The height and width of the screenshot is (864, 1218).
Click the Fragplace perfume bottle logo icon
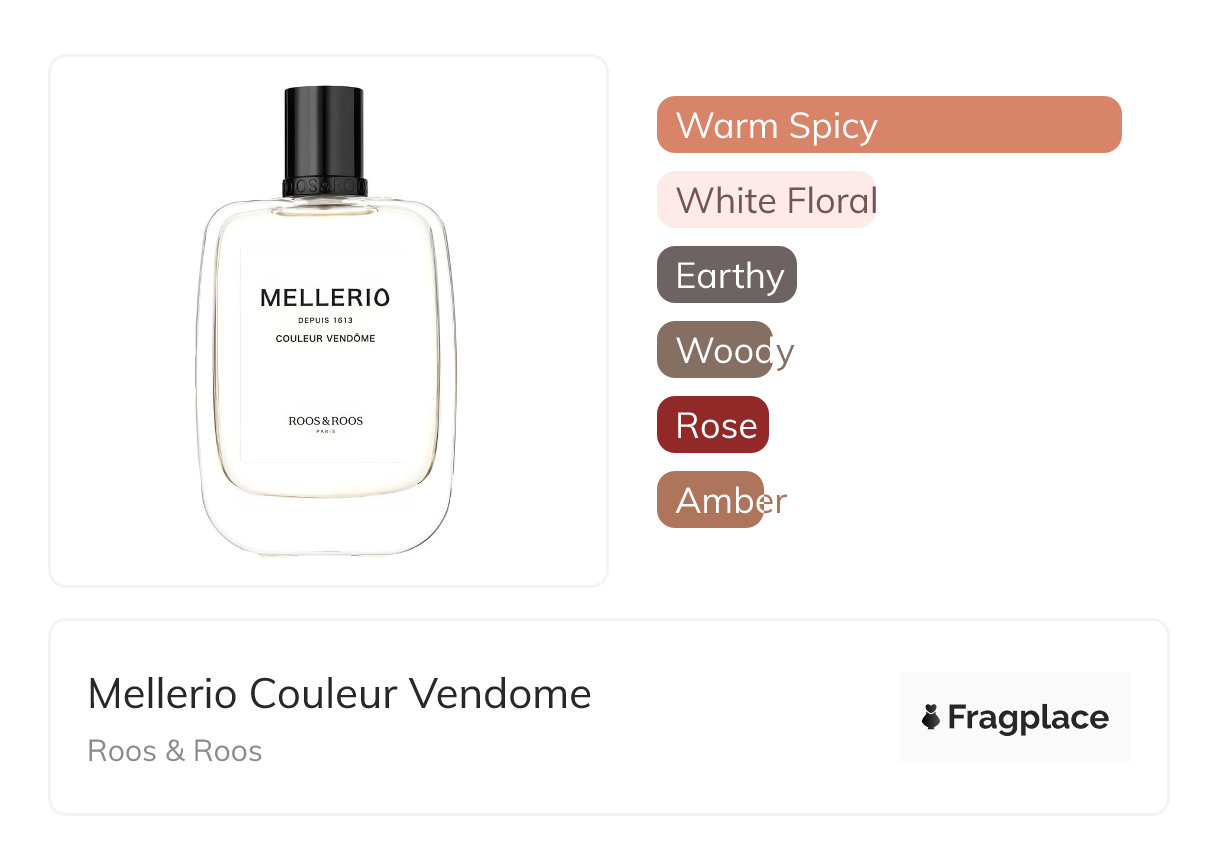[x=931, y=717]
